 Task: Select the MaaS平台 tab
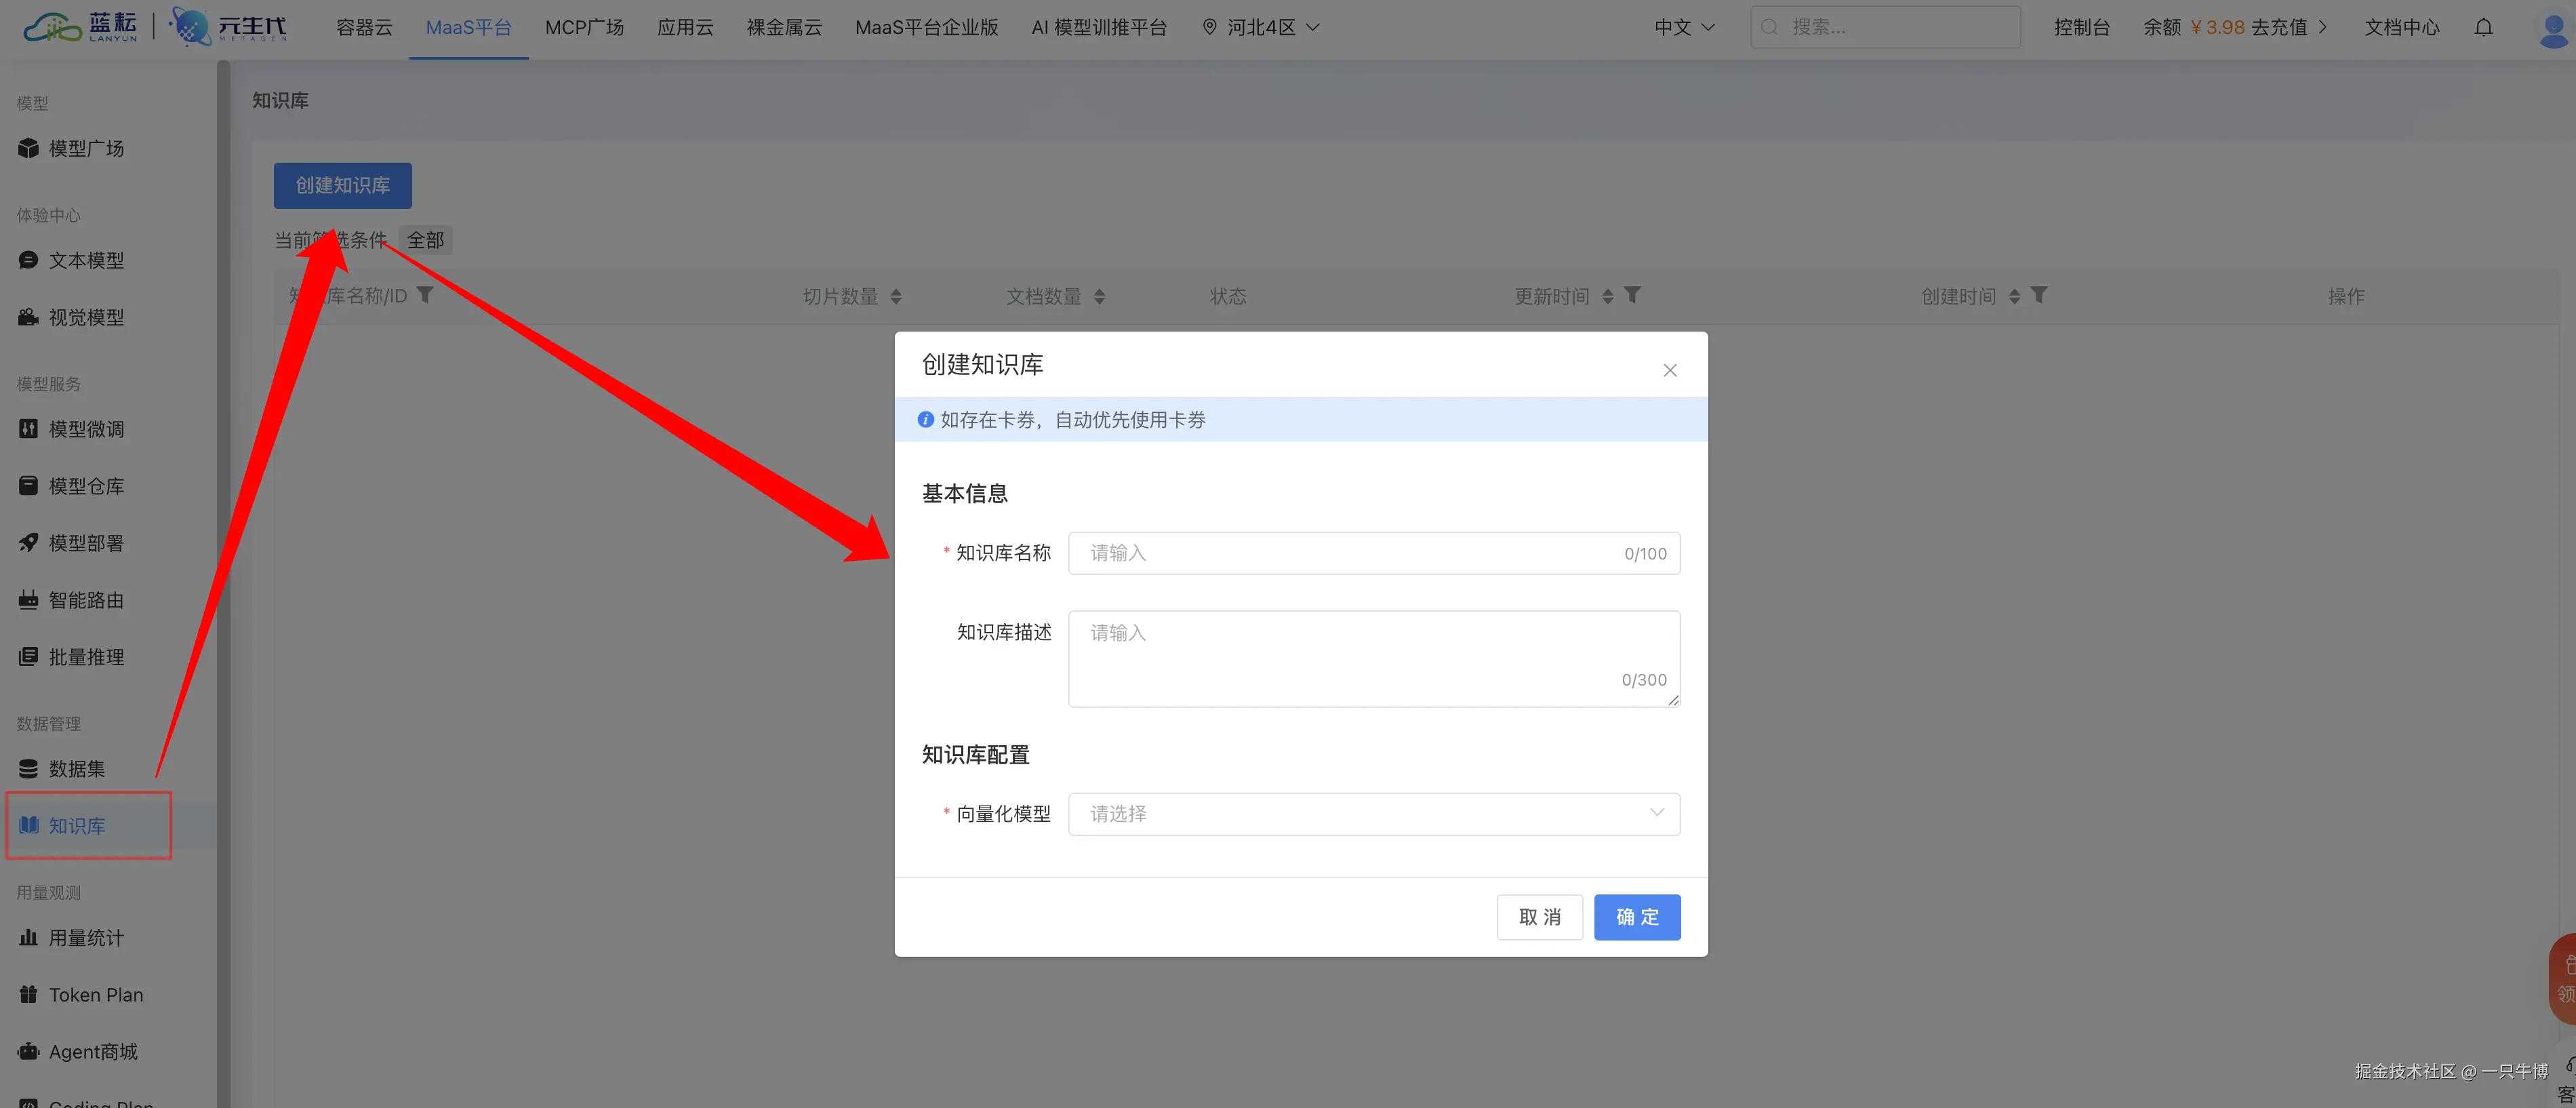pyautogui.click(x=468, y=28)
